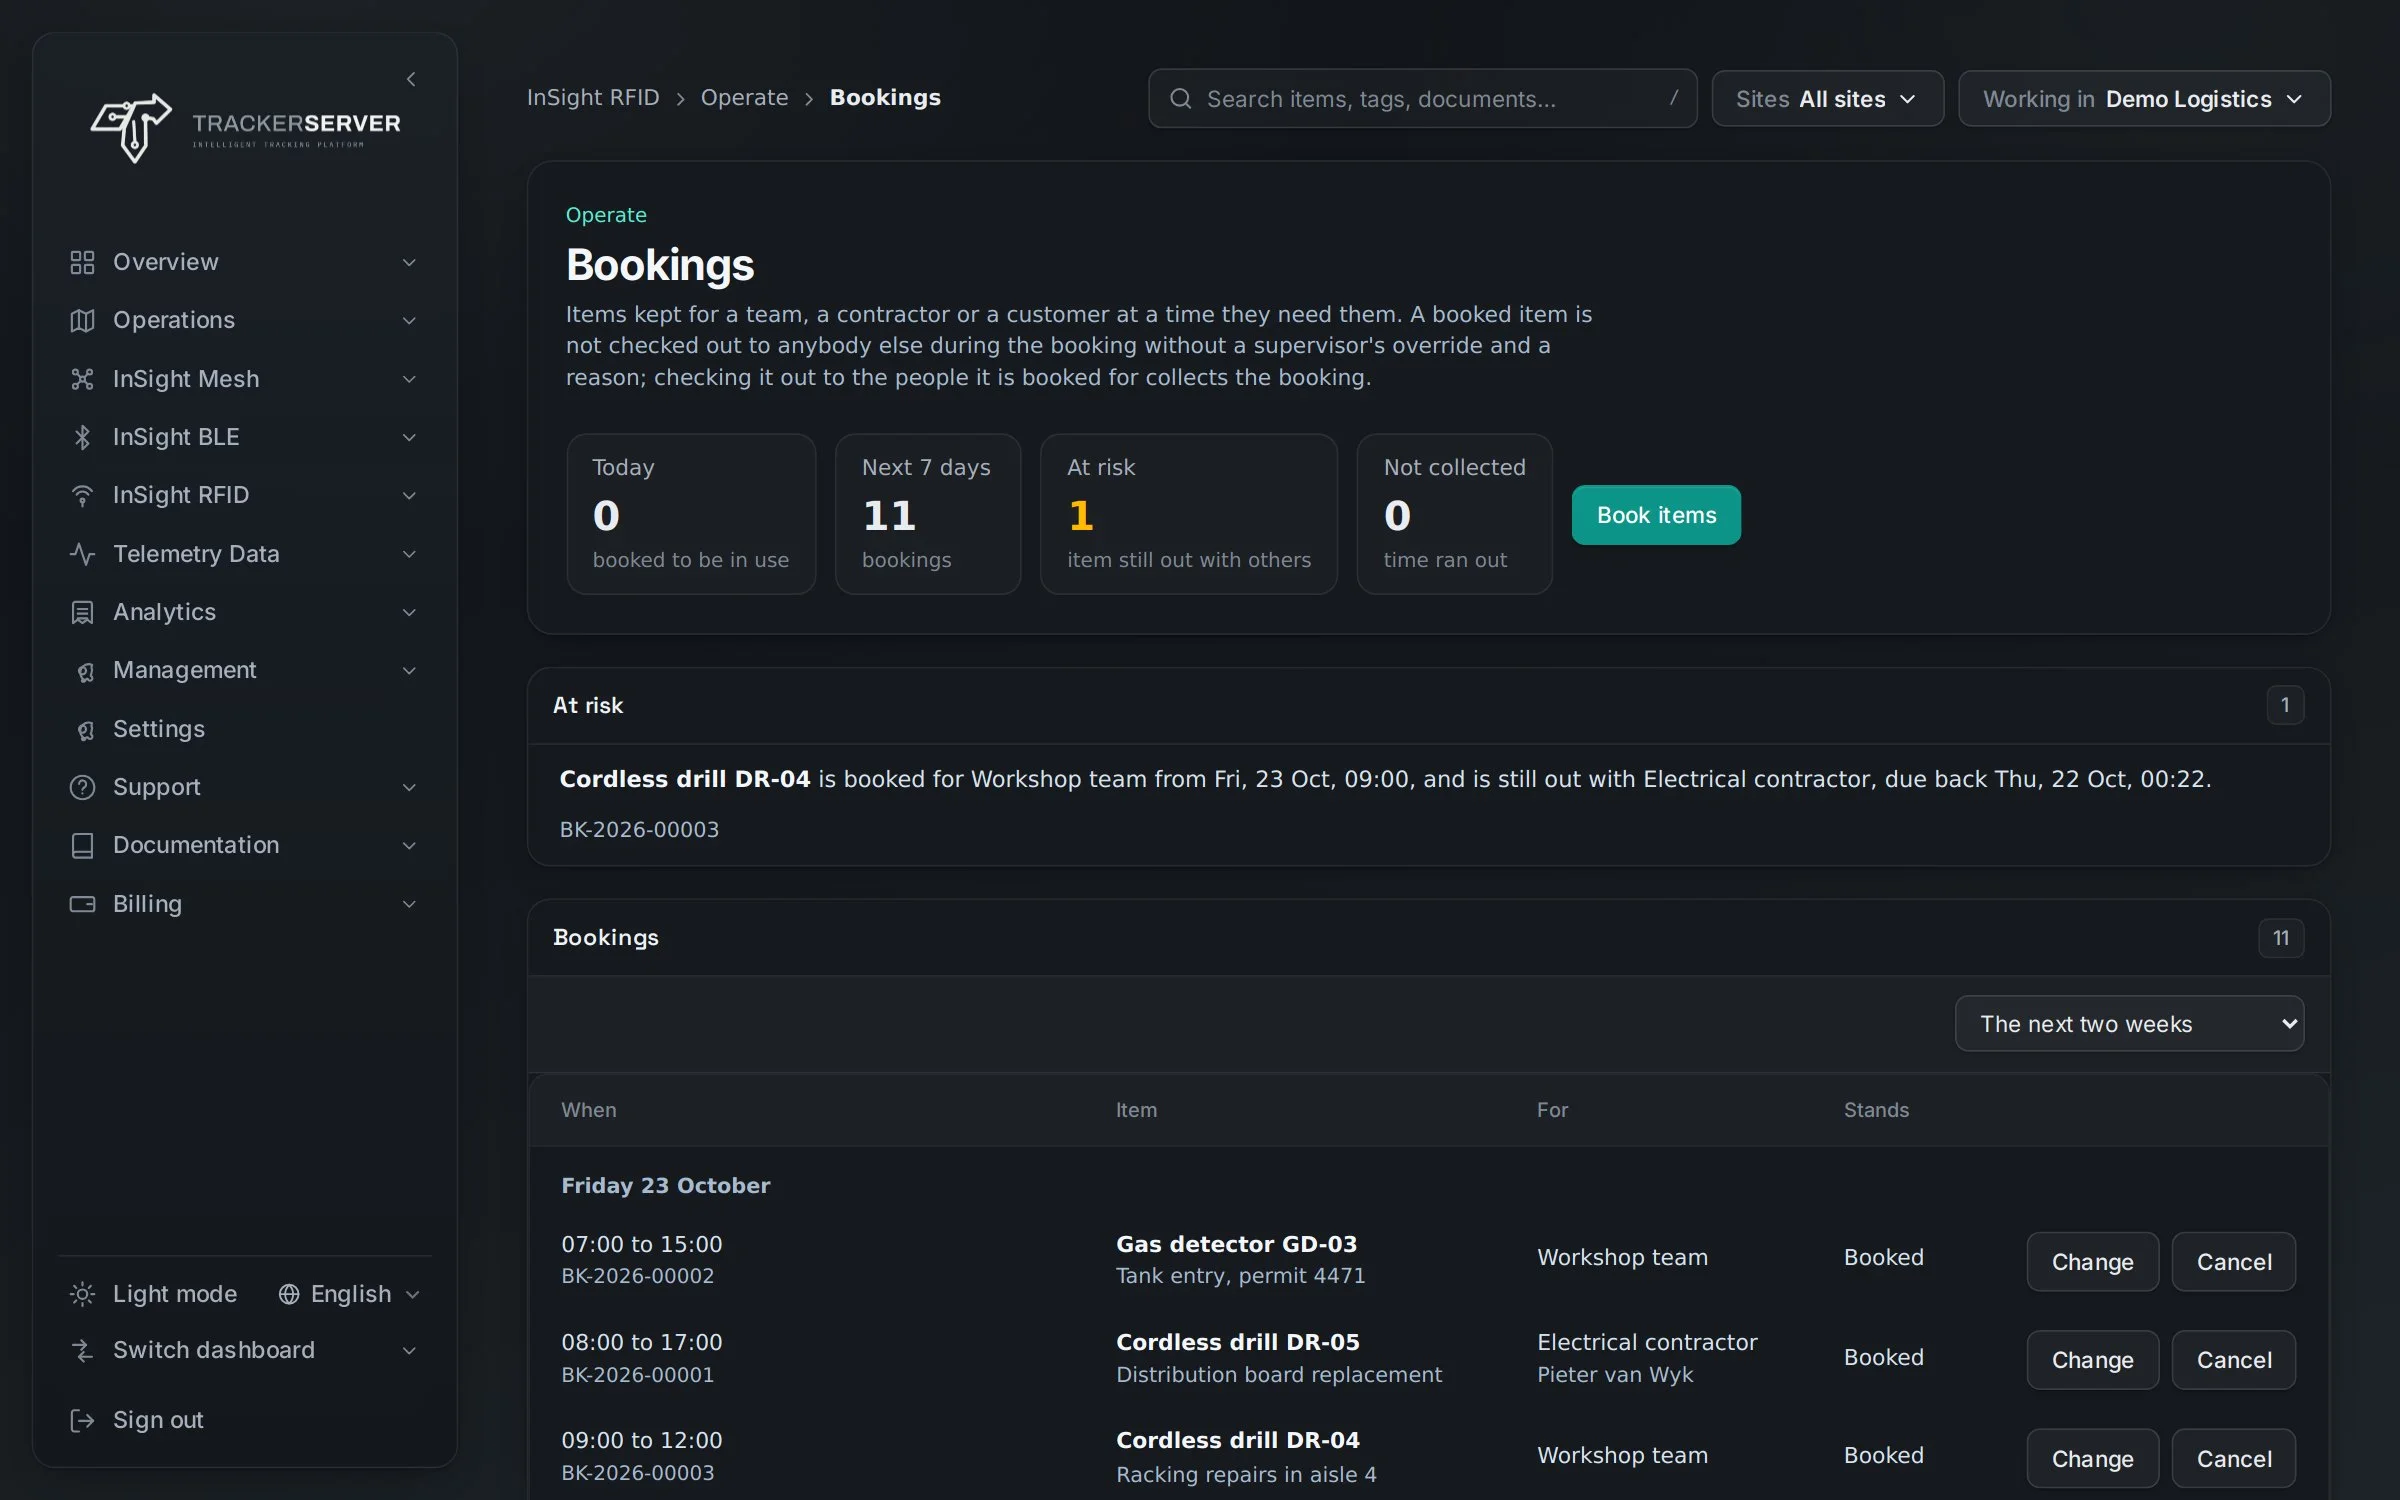The width and height of the screenshot is (2400, 1500).
Task: Click the Book items button
Action: pos(1656,515)
